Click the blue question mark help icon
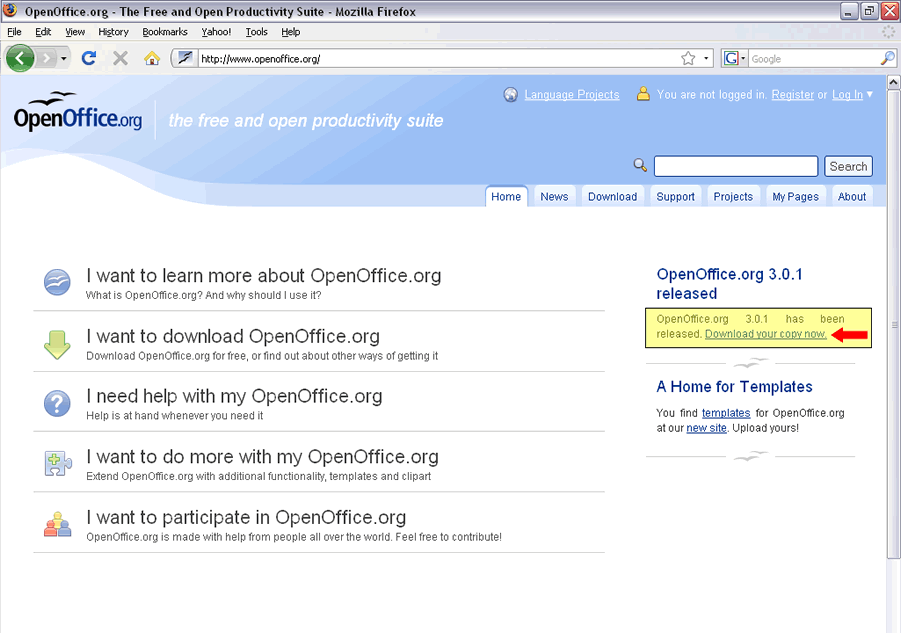The width and height of the screenshot is (901, 633). (x=57, y=403)
